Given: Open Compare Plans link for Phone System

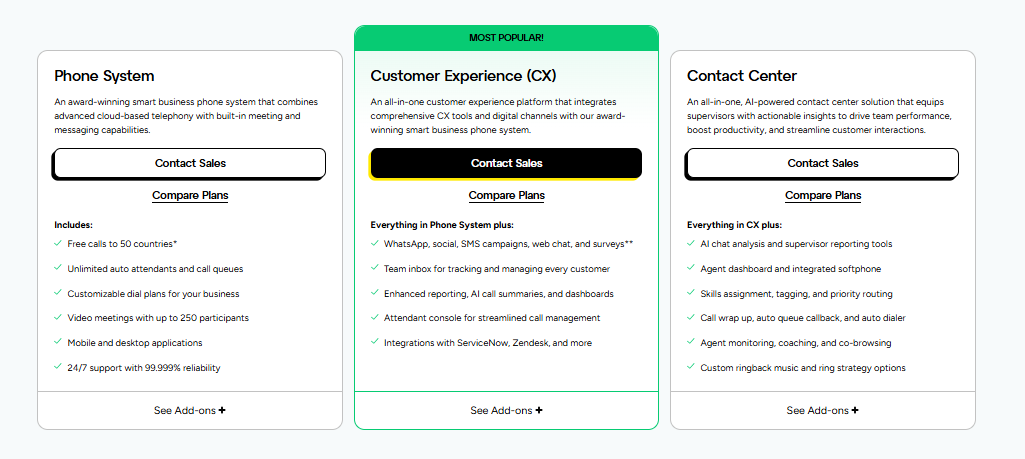Looking at the screenshot, I should pyautogui.click(x=190, y=195).
